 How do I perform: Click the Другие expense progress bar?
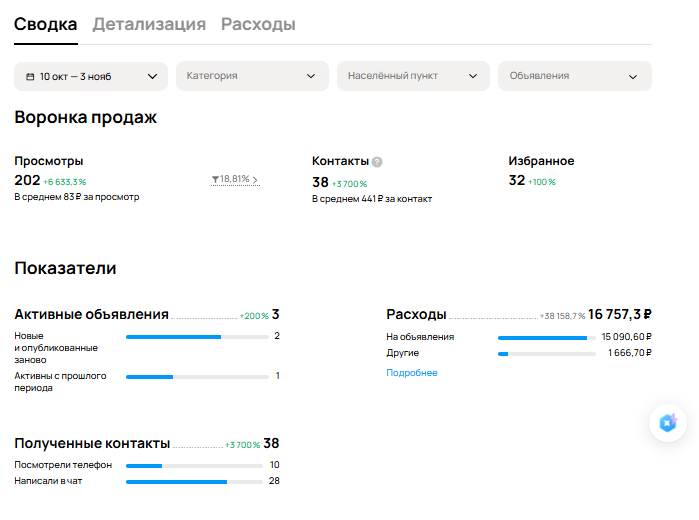tap(547, 354)
